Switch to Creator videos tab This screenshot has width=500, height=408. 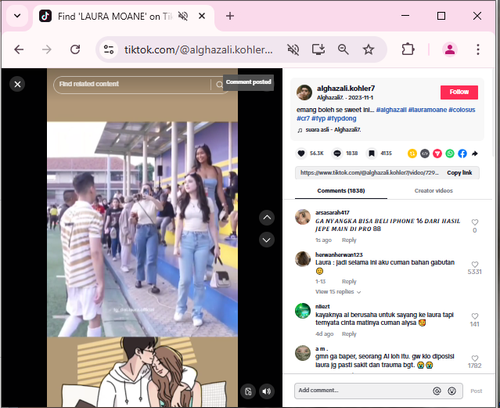pyautogui.click(x=433, y=191)
